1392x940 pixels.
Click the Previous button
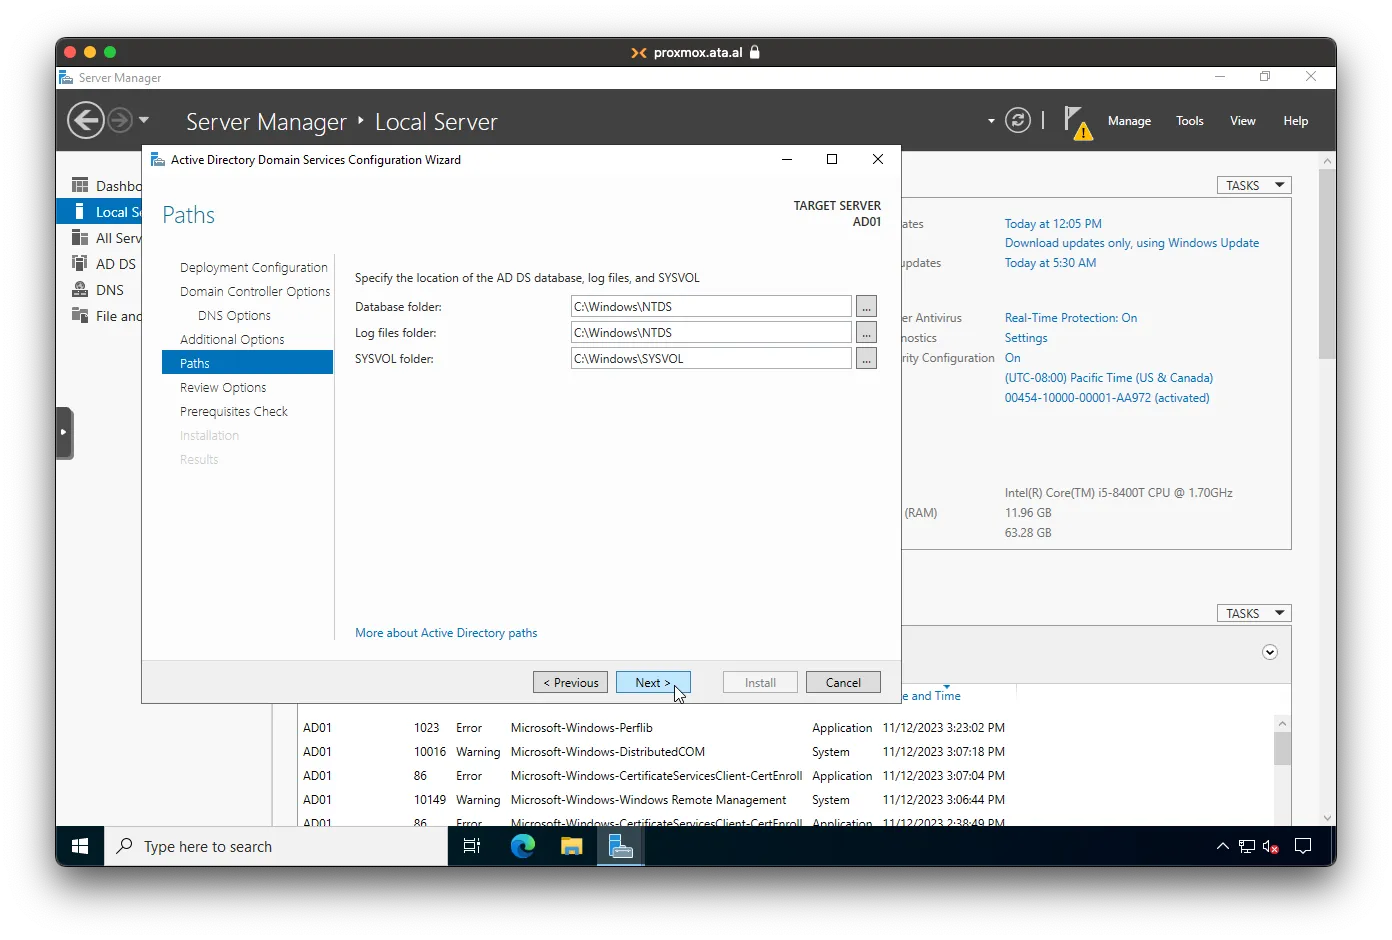[570, 682]
